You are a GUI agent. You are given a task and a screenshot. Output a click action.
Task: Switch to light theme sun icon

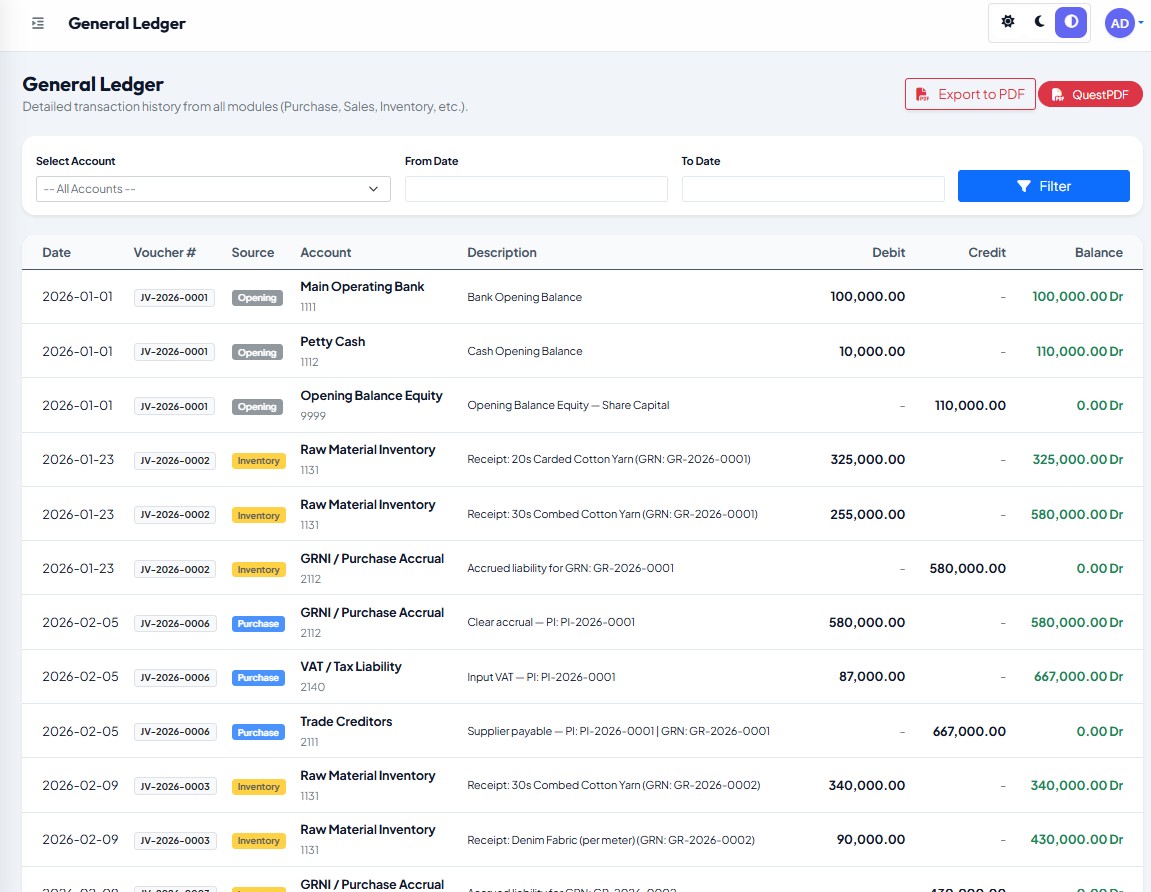coord(1008,22)
